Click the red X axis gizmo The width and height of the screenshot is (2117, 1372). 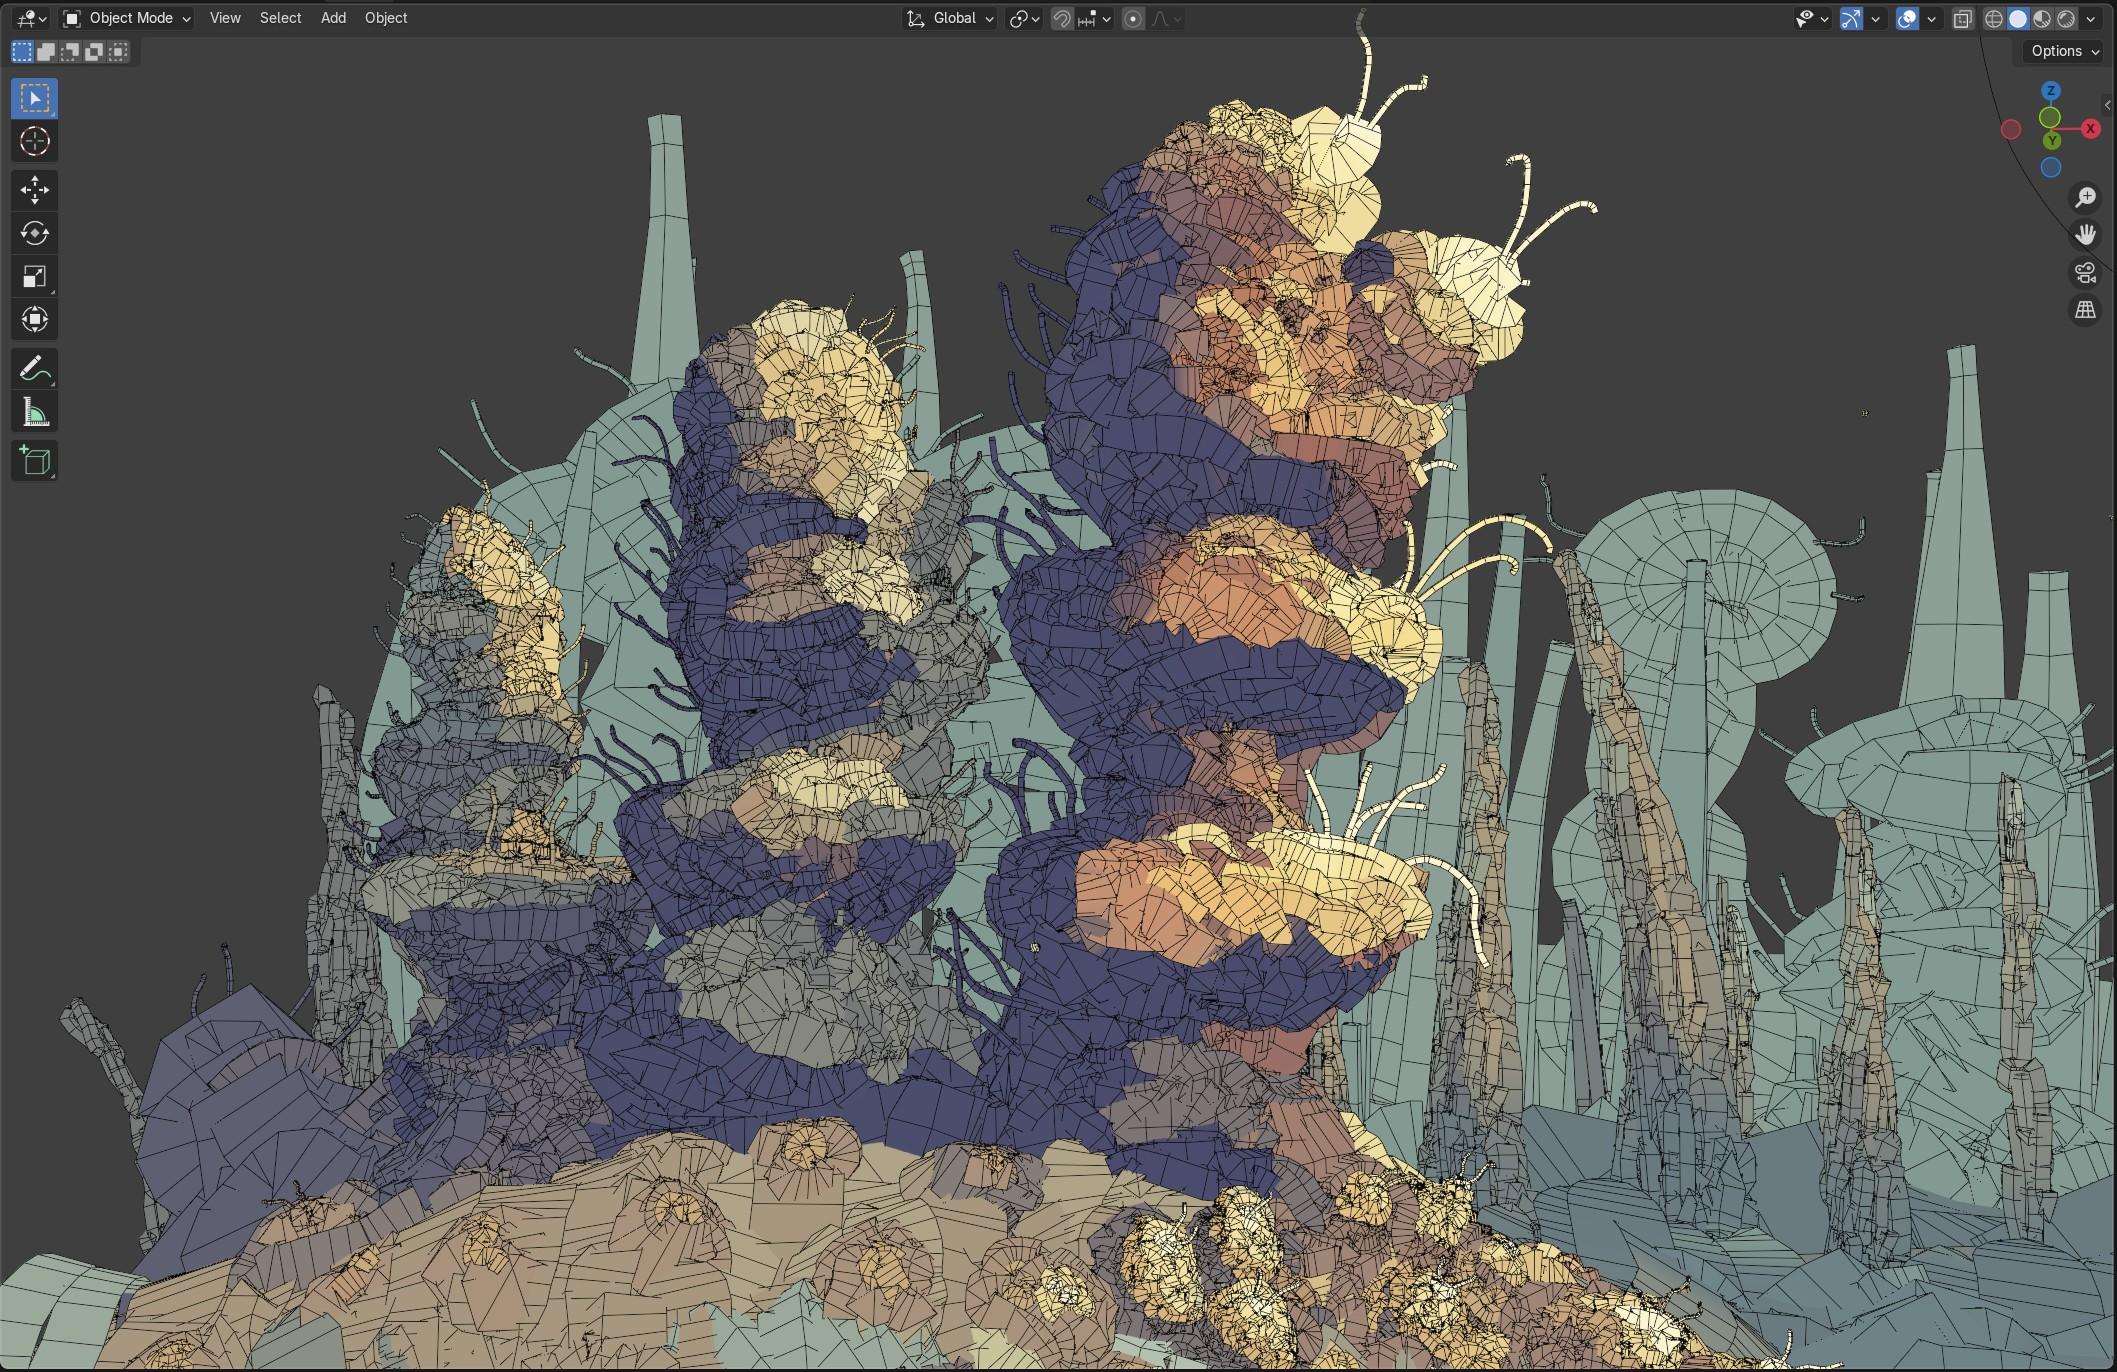[2090, 129]
